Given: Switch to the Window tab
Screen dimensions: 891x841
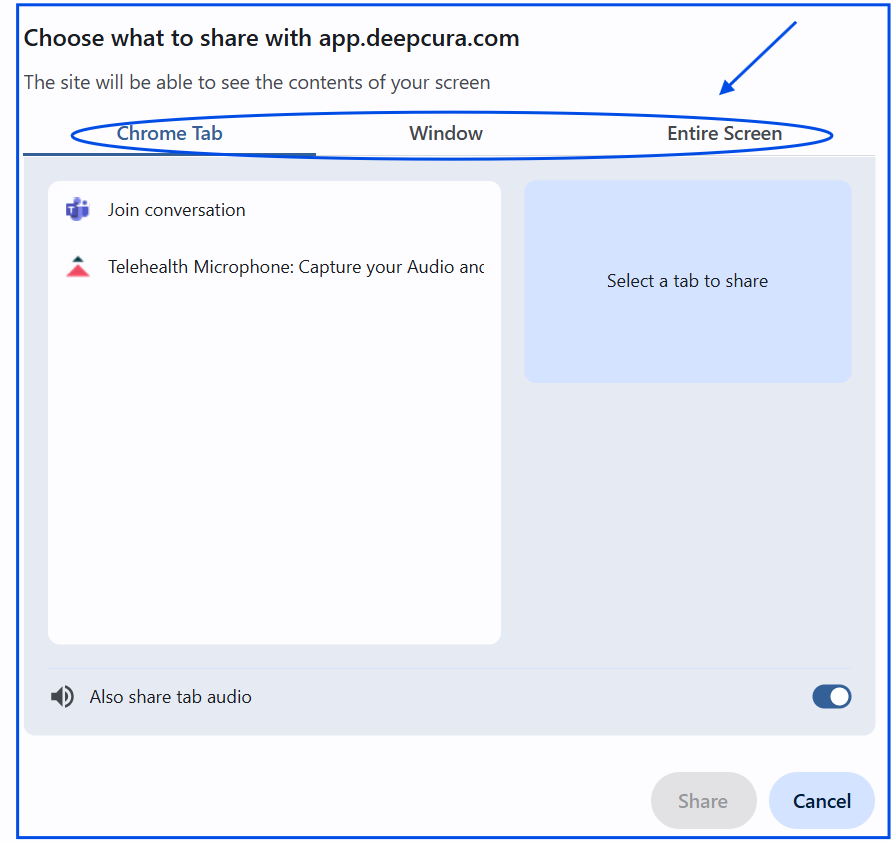Looking at the screenshot, I should pos(446,134).
